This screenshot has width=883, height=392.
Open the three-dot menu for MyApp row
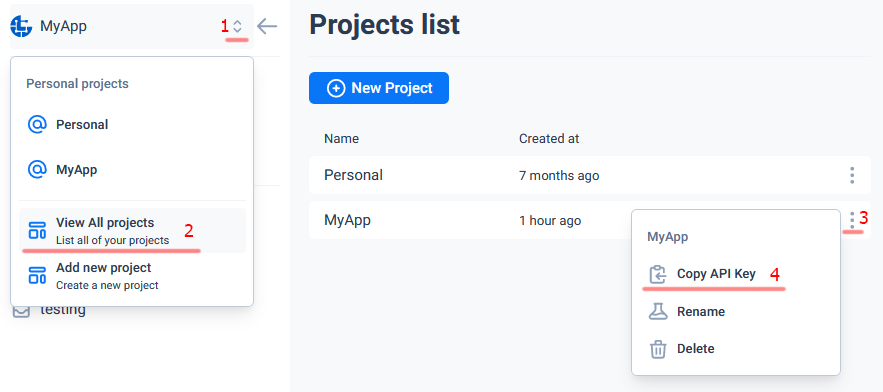pyautogui.click(x=852, y=220)
